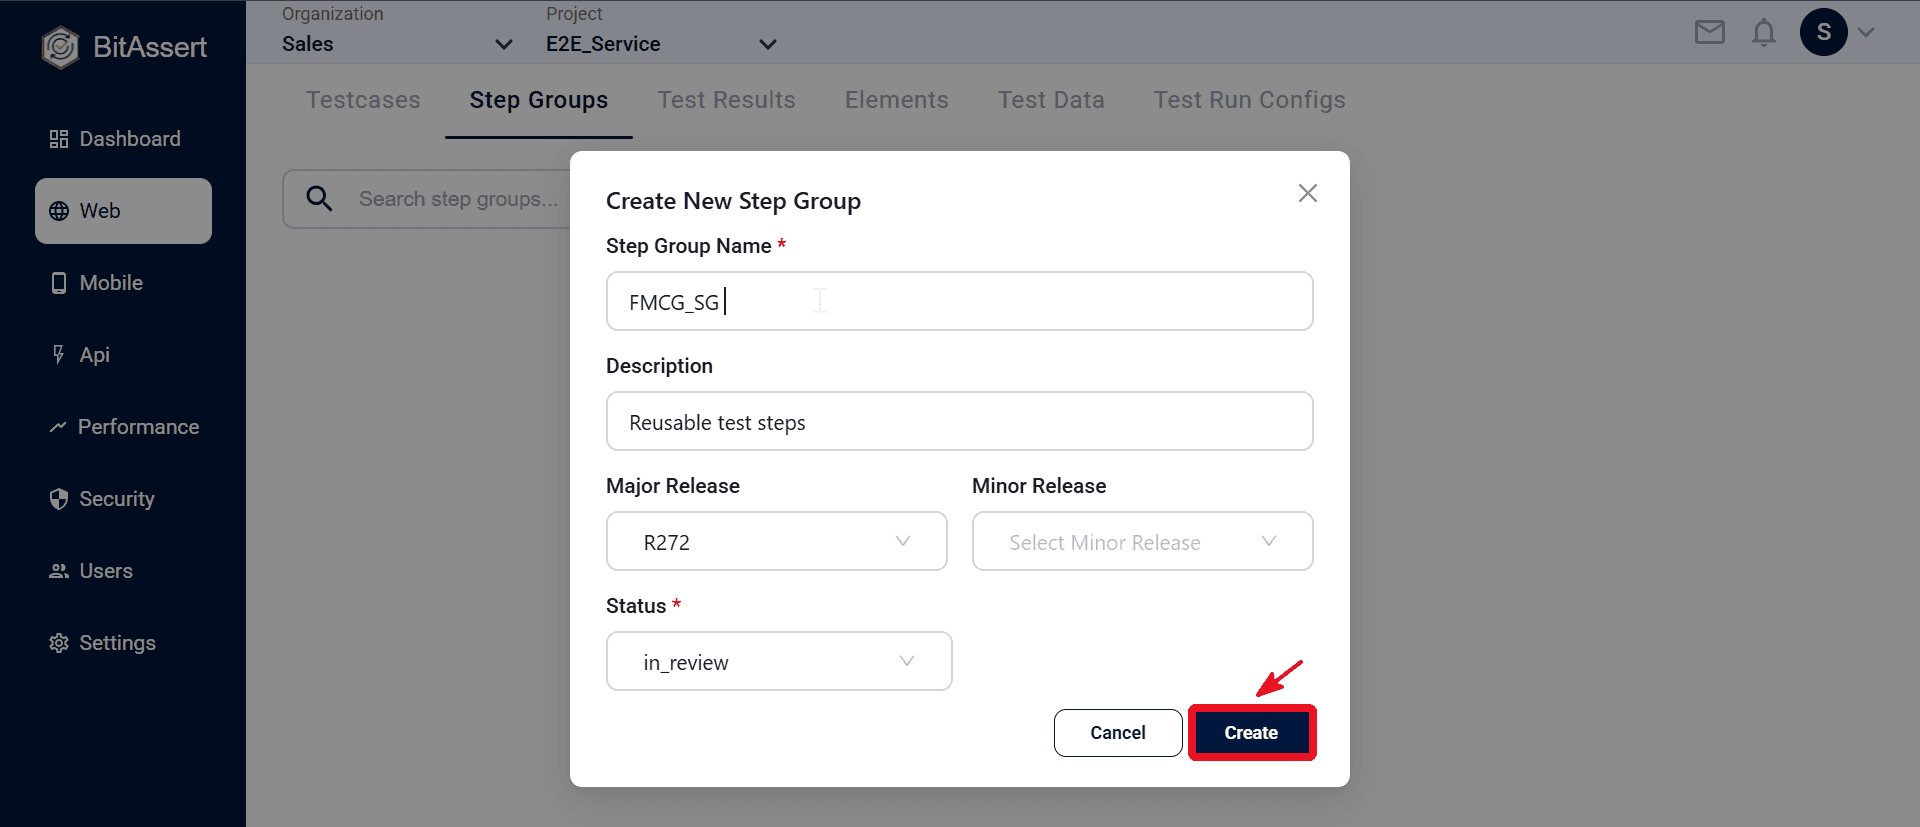Open the Project E2E_Service dropdown
The height and width of the screenshot is (827, 1920).
pyautogui.click(x=661, y=44)
